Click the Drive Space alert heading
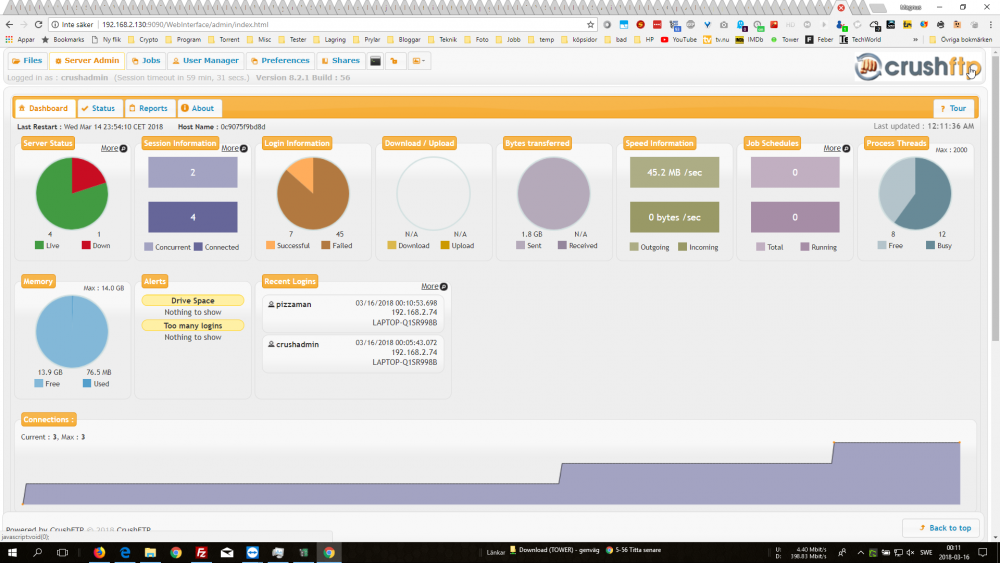 pos(193,300)
